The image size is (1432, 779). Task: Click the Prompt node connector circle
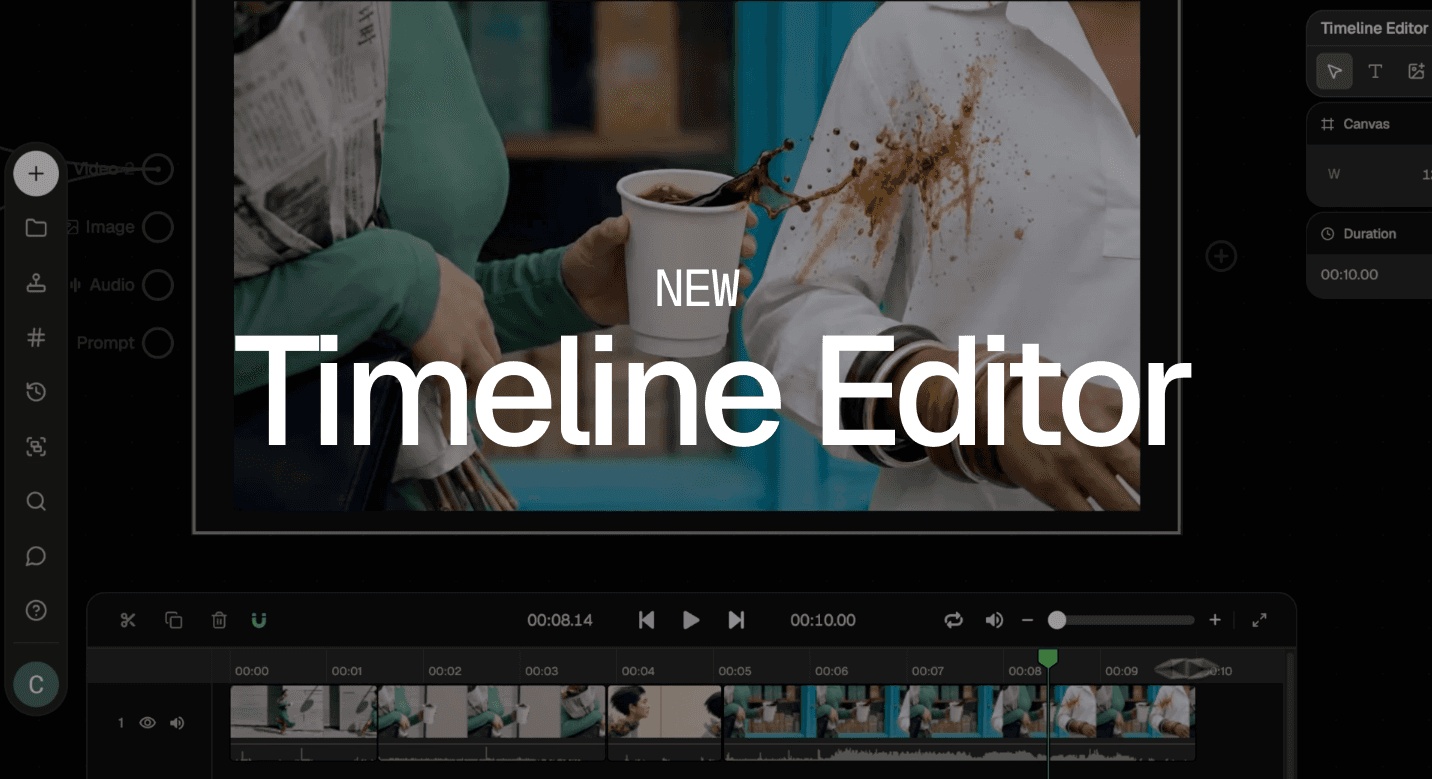[x=157, y=343]
